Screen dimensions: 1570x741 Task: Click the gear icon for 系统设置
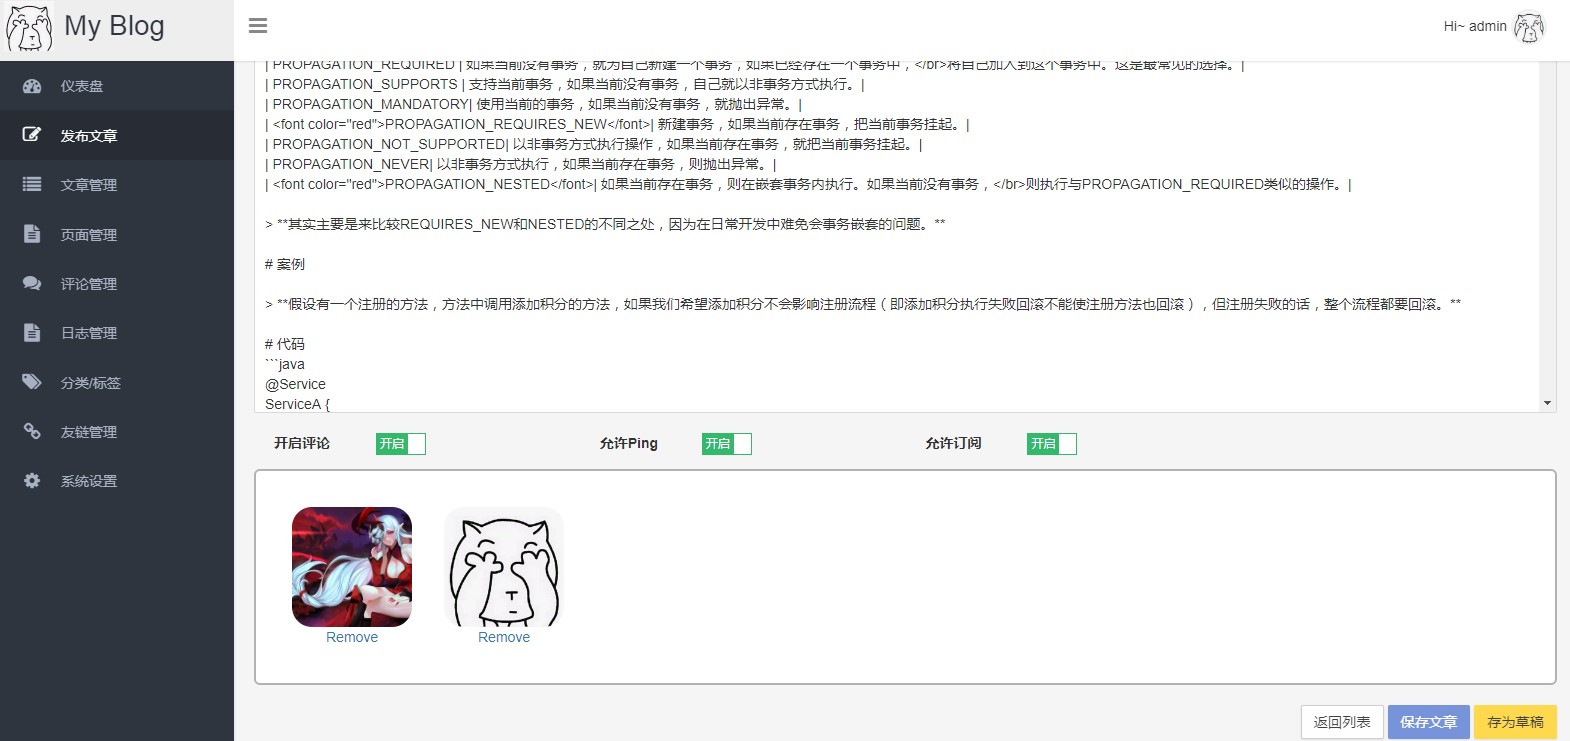point(32,480)
